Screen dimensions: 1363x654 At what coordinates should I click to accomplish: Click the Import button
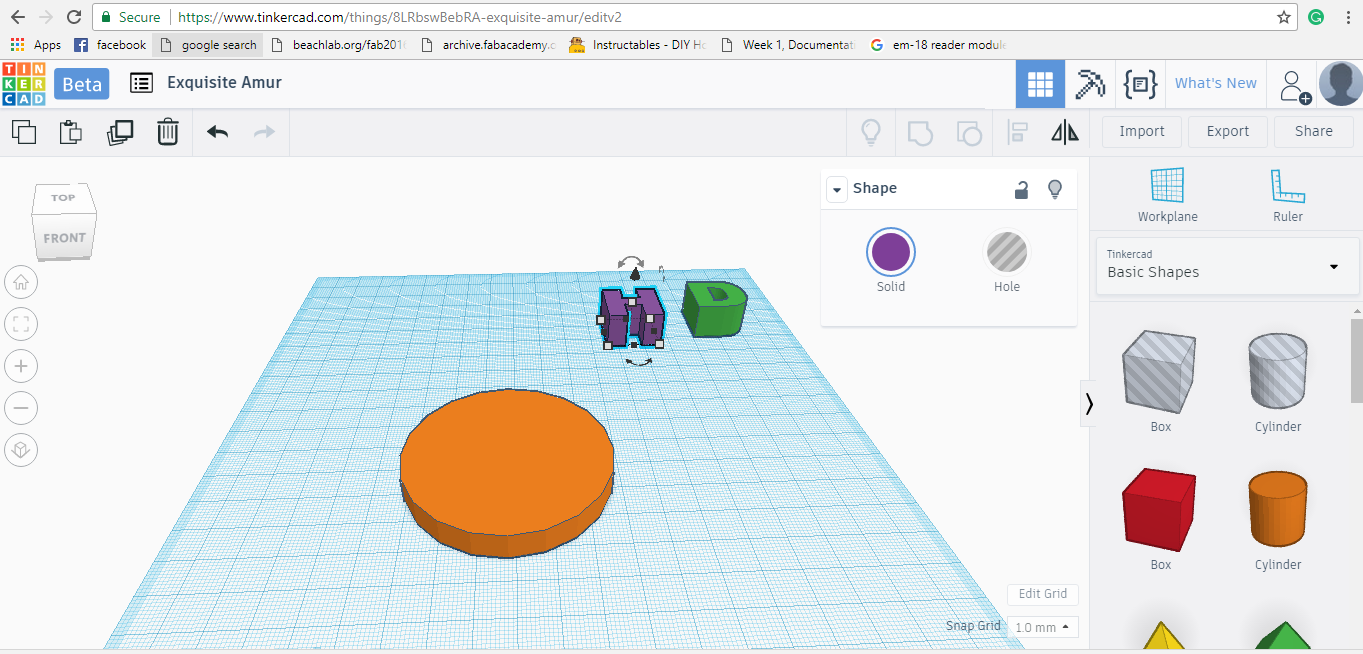pos(1142,131)
